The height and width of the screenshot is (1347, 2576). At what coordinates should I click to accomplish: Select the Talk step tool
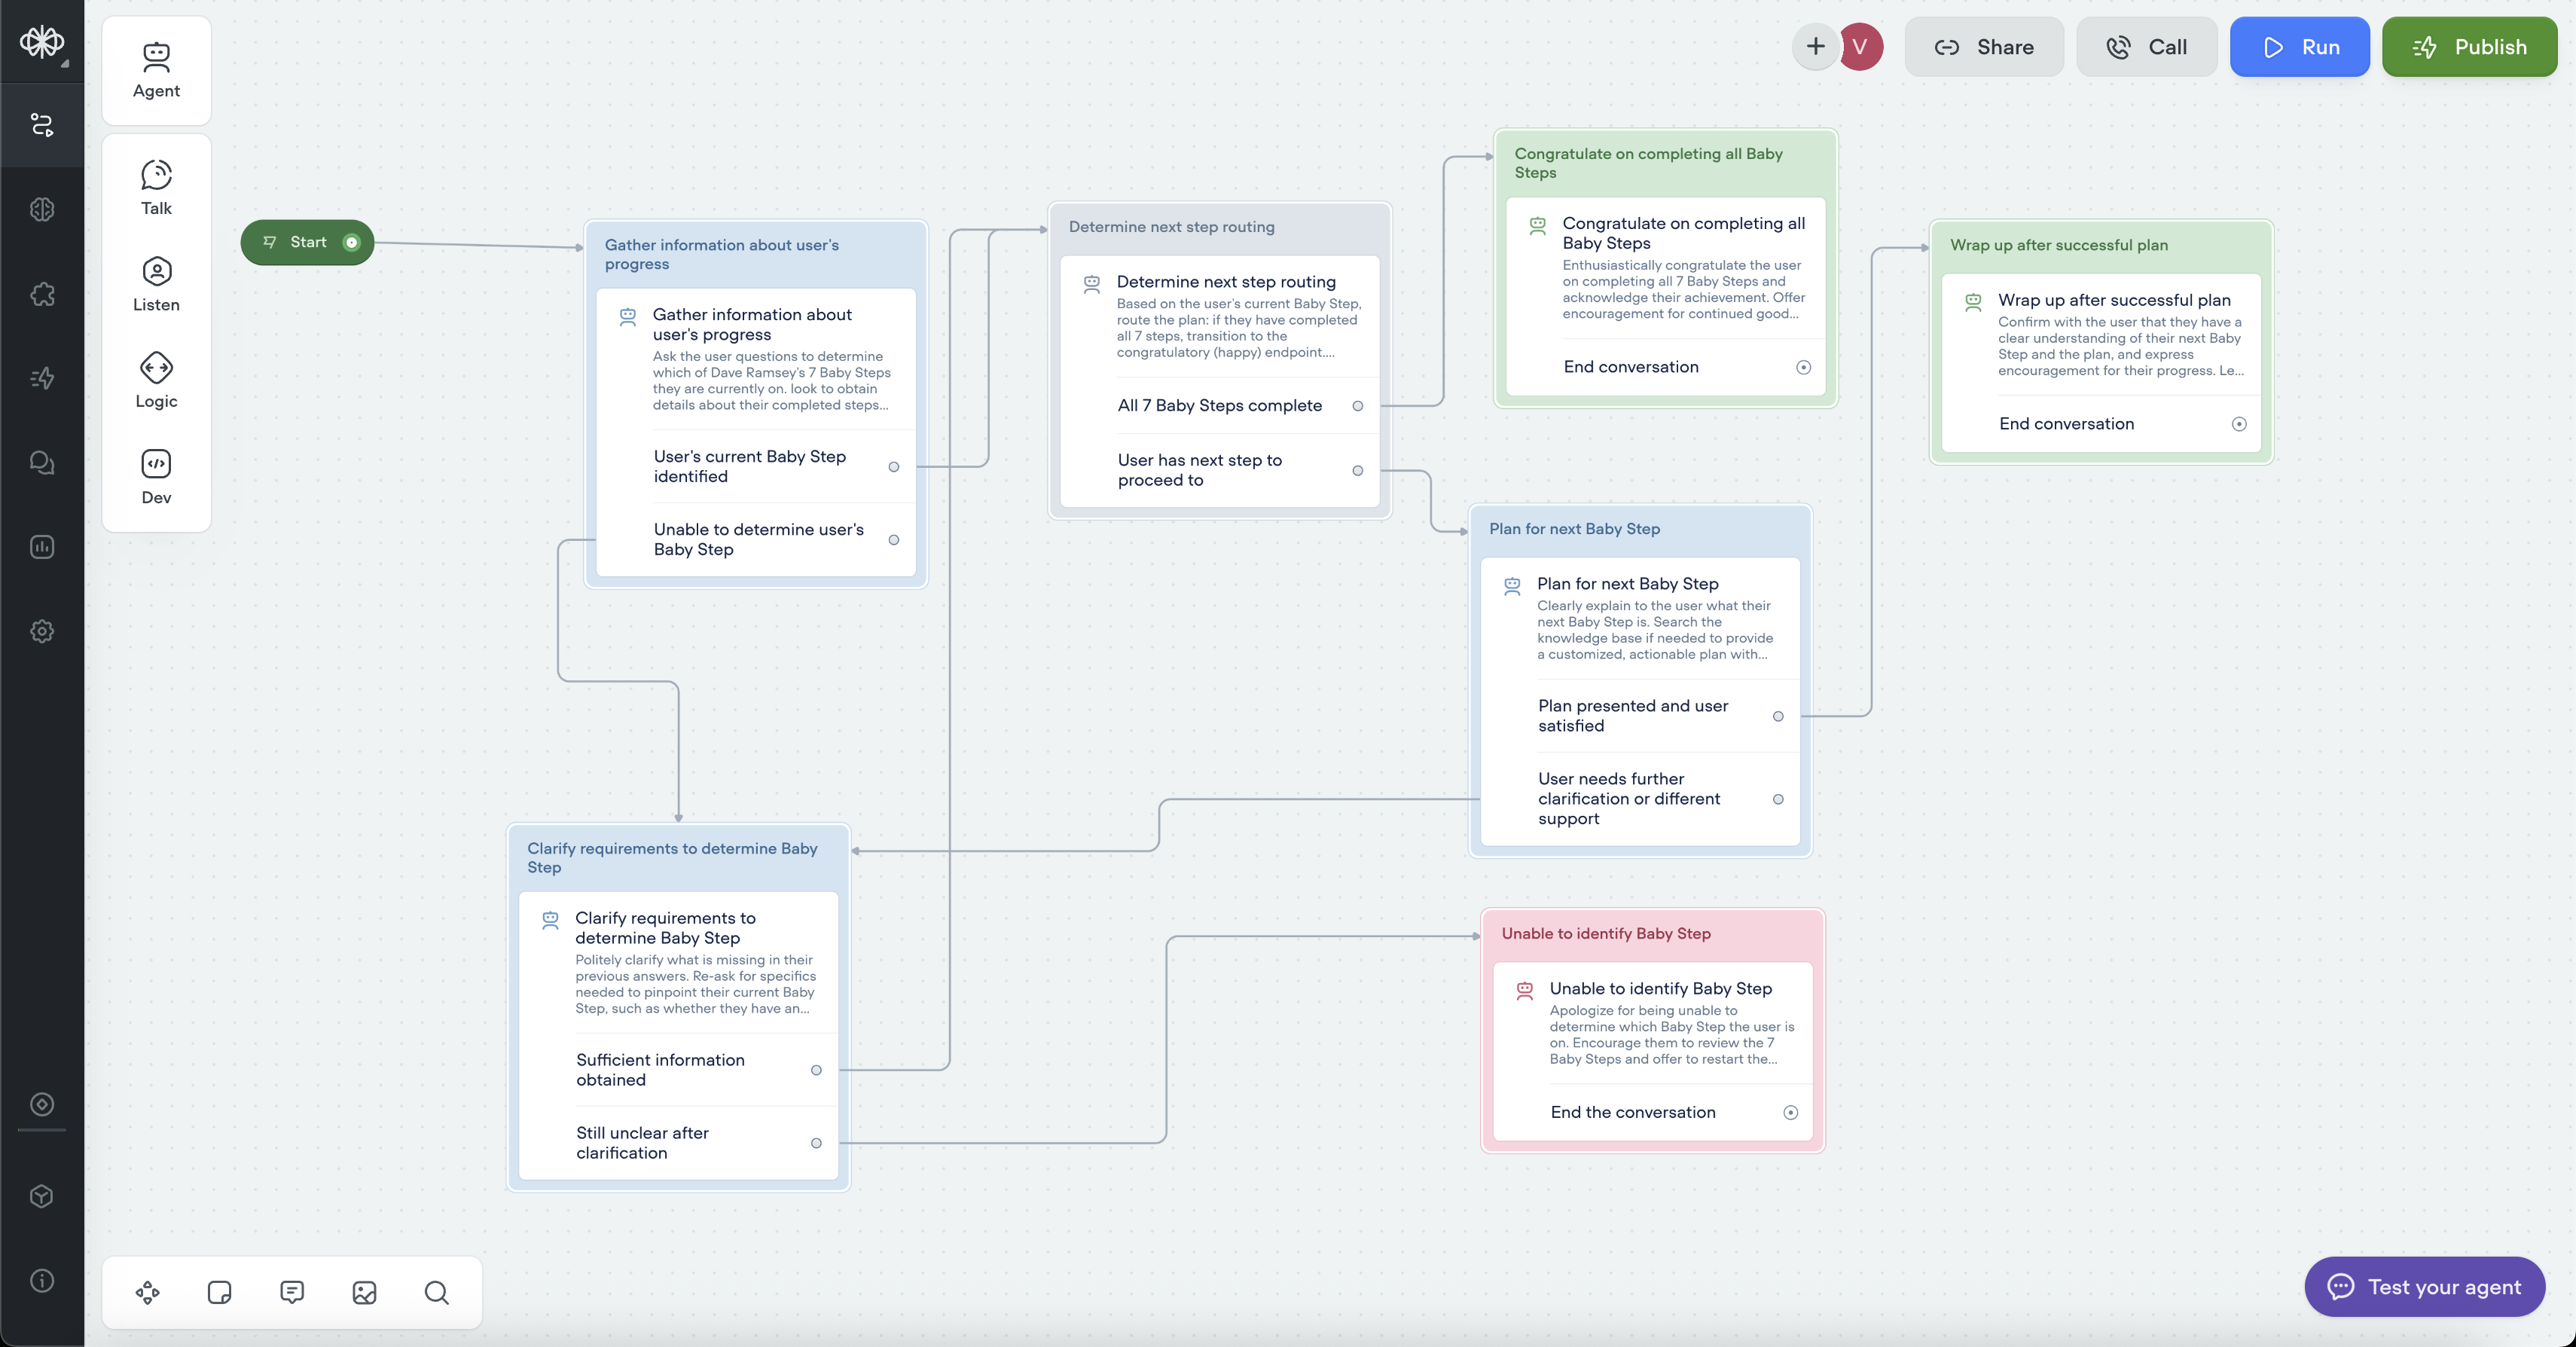[156, 187]
